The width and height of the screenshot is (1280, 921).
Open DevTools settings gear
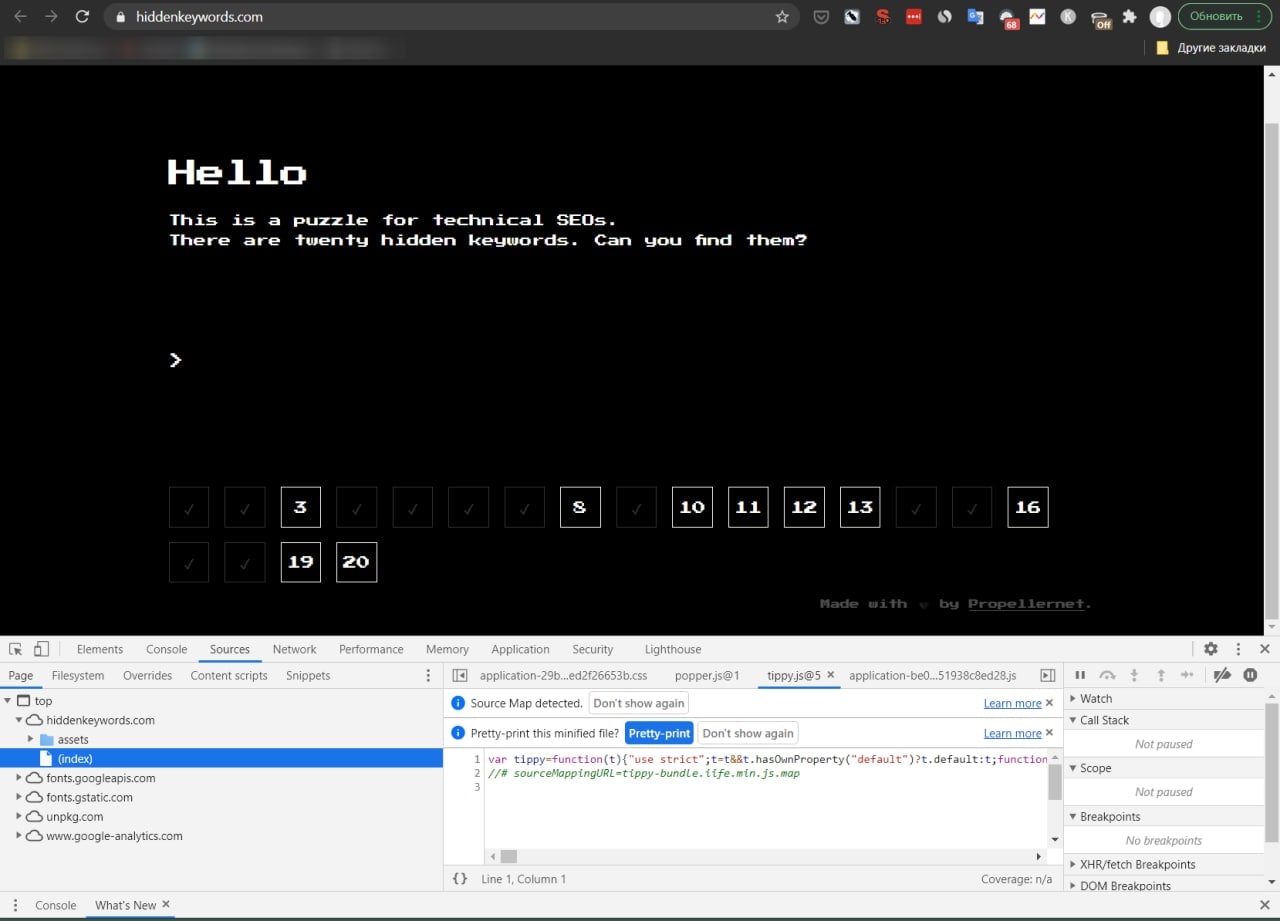pos(1211,649)
